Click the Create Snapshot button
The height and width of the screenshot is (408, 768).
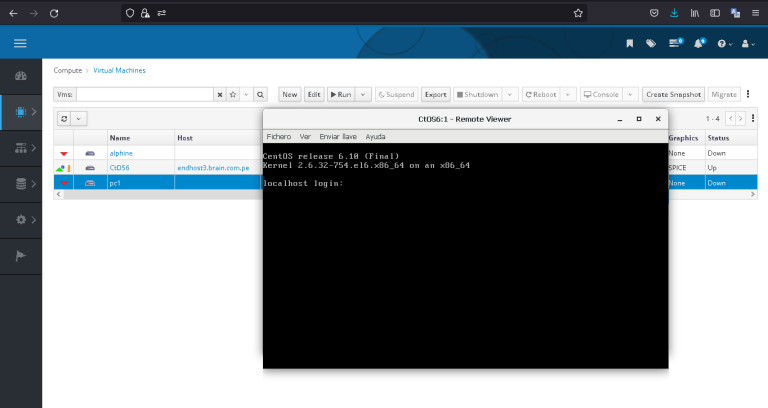pos(672,94)
